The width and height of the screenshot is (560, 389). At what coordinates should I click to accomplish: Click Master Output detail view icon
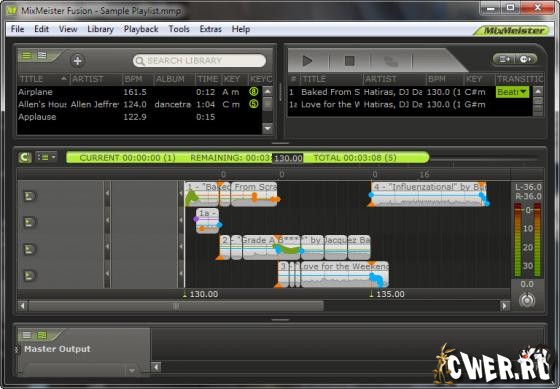coord(42,335)
